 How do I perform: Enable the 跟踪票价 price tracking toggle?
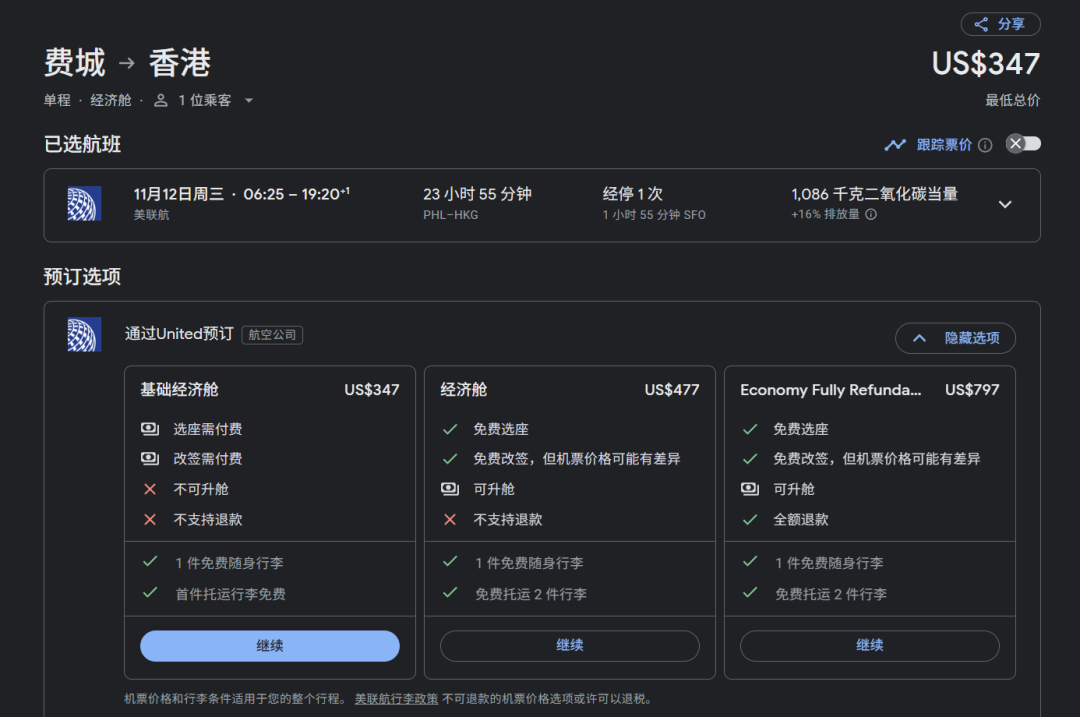point(1023,144)
